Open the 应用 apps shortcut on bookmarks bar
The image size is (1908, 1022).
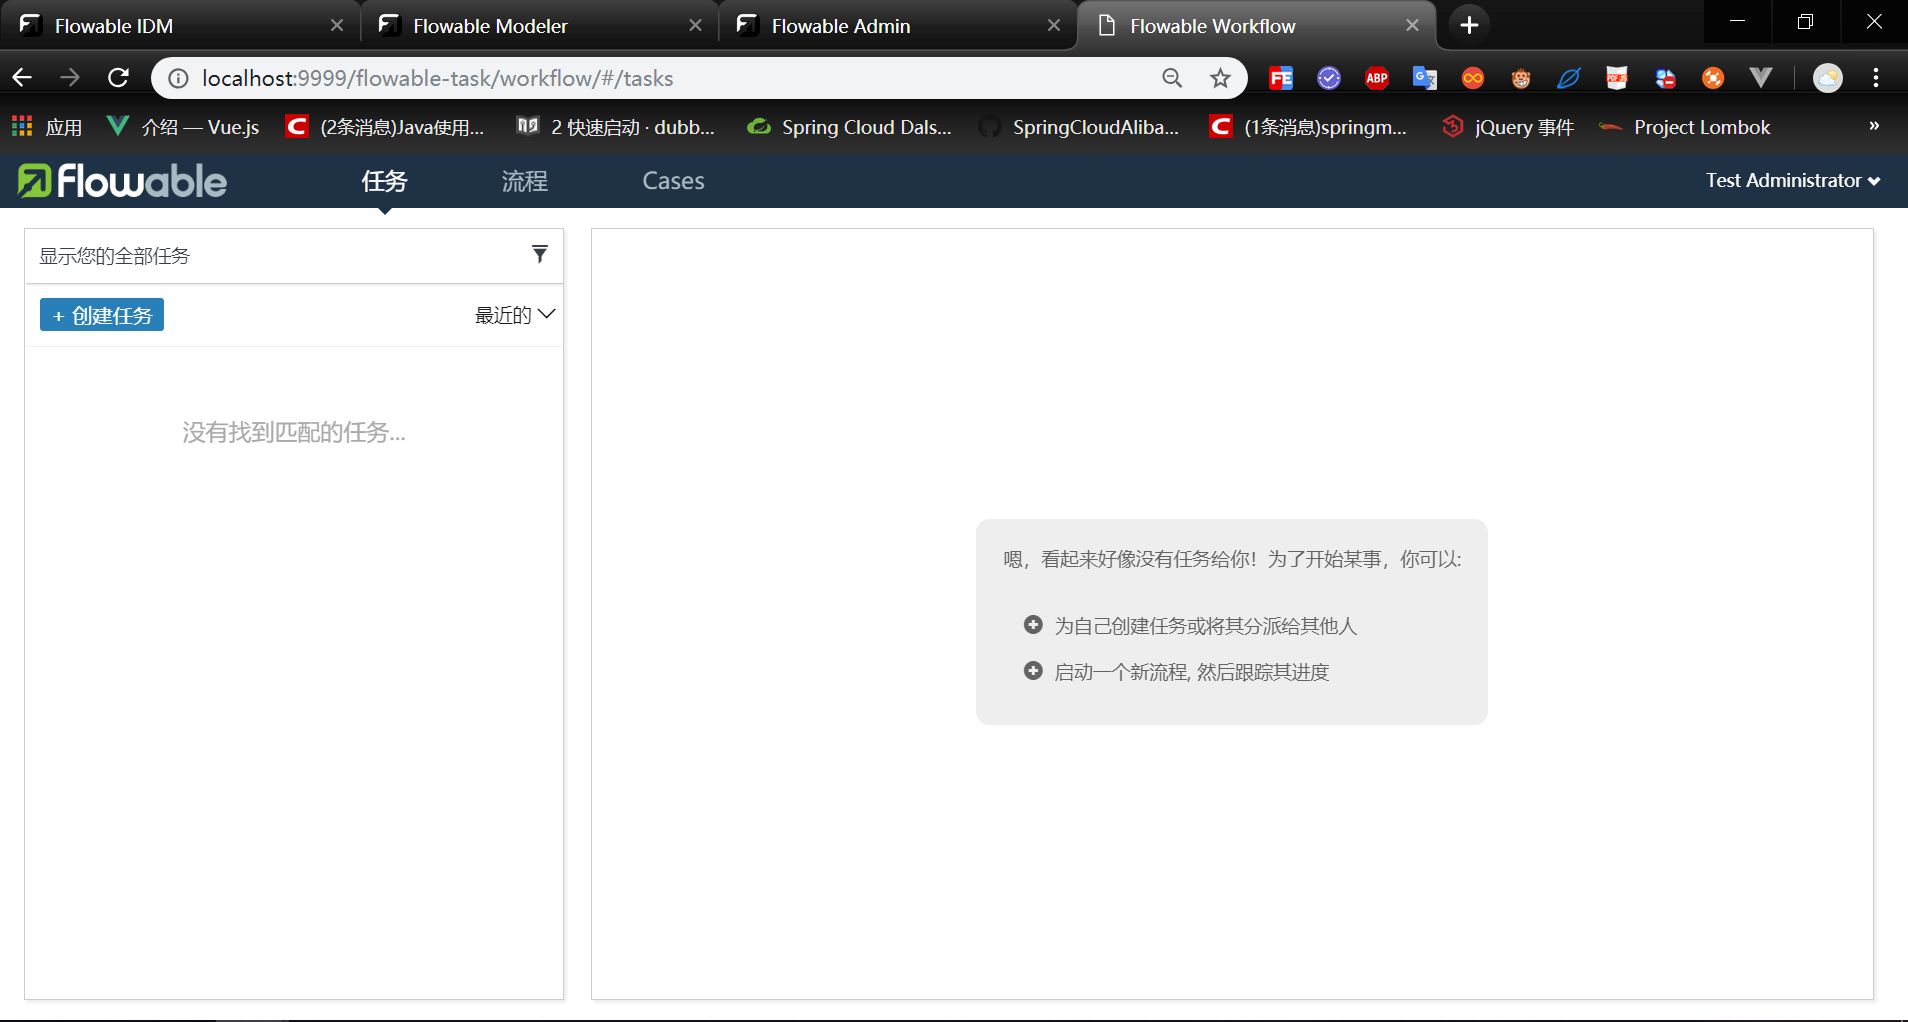pos(46,126)
